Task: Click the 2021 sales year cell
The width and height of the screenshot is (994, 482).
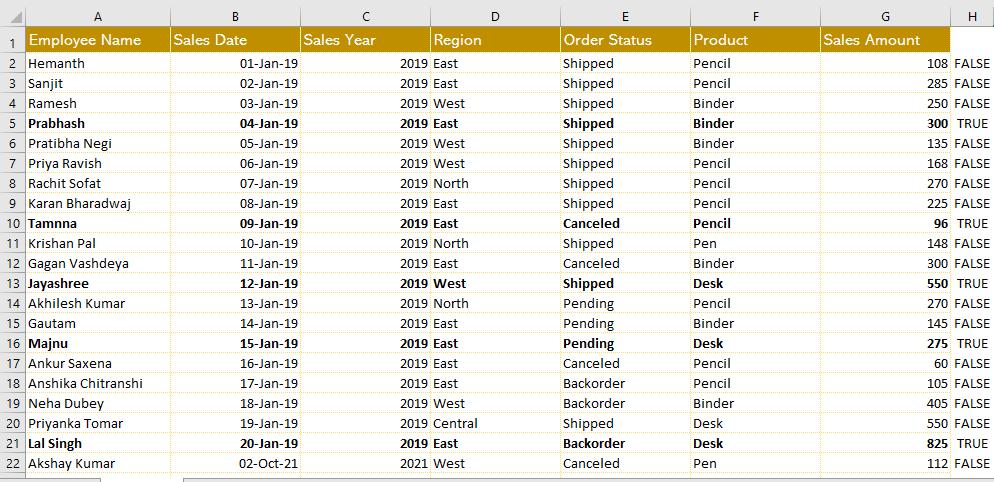Action: (x=365, y=464)
